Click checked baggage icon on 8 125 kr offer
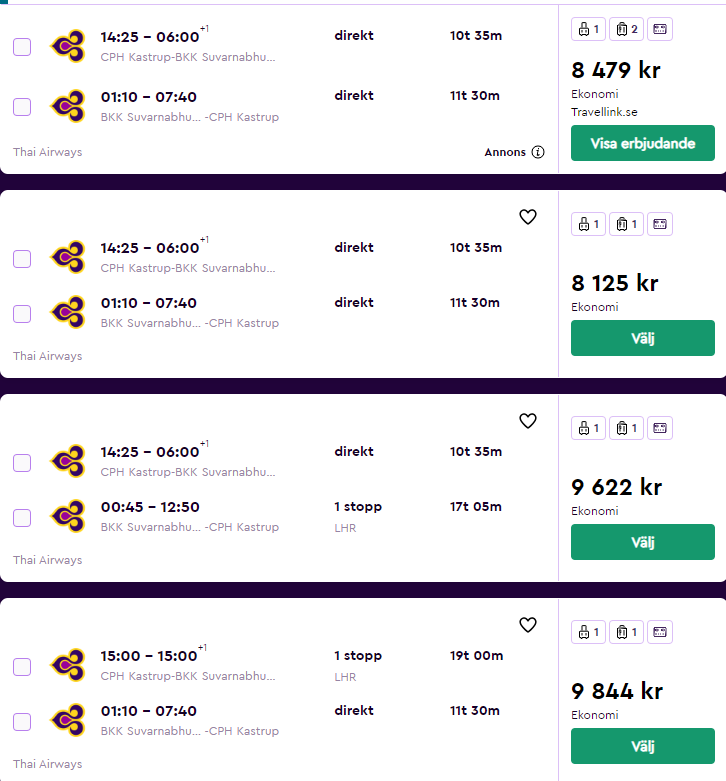 (x=626, y=224)
